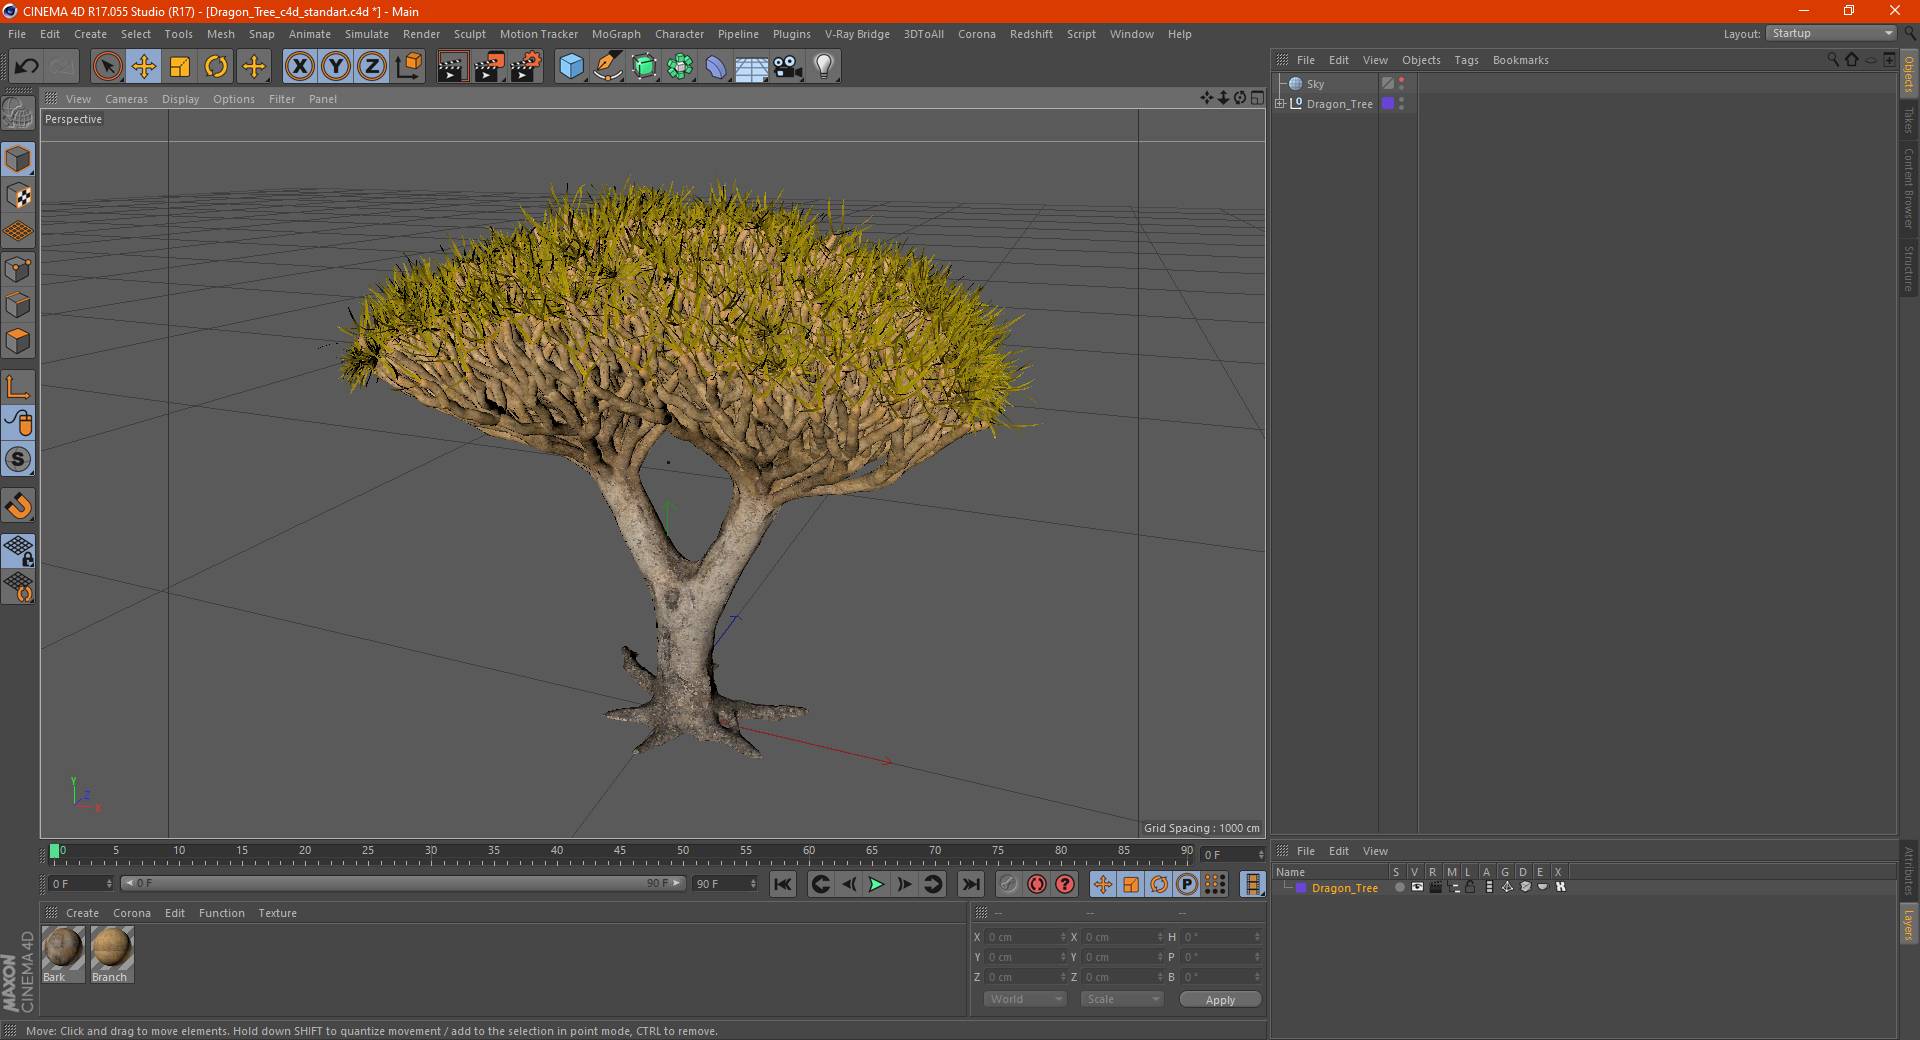This screenshot has width=1920, height=1040.
Task: Open the viewport Cameras menu
Action: point(126,99)
